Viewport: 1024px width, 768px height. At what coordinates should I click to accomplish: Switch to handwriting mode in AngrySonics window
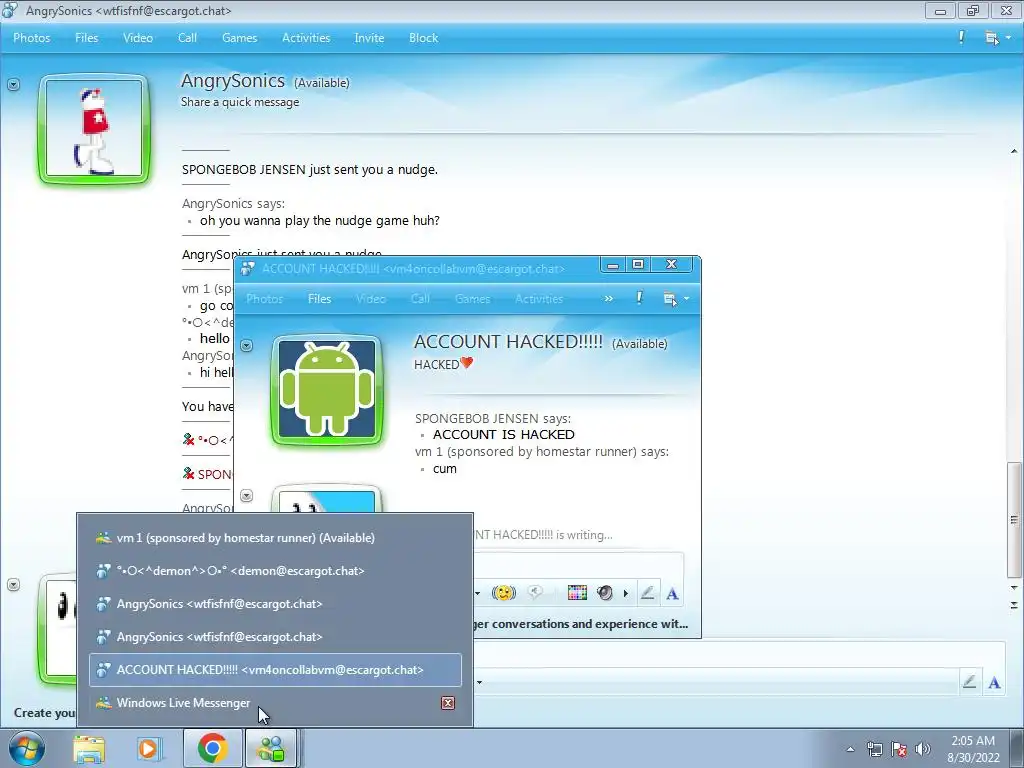point(969,682)
